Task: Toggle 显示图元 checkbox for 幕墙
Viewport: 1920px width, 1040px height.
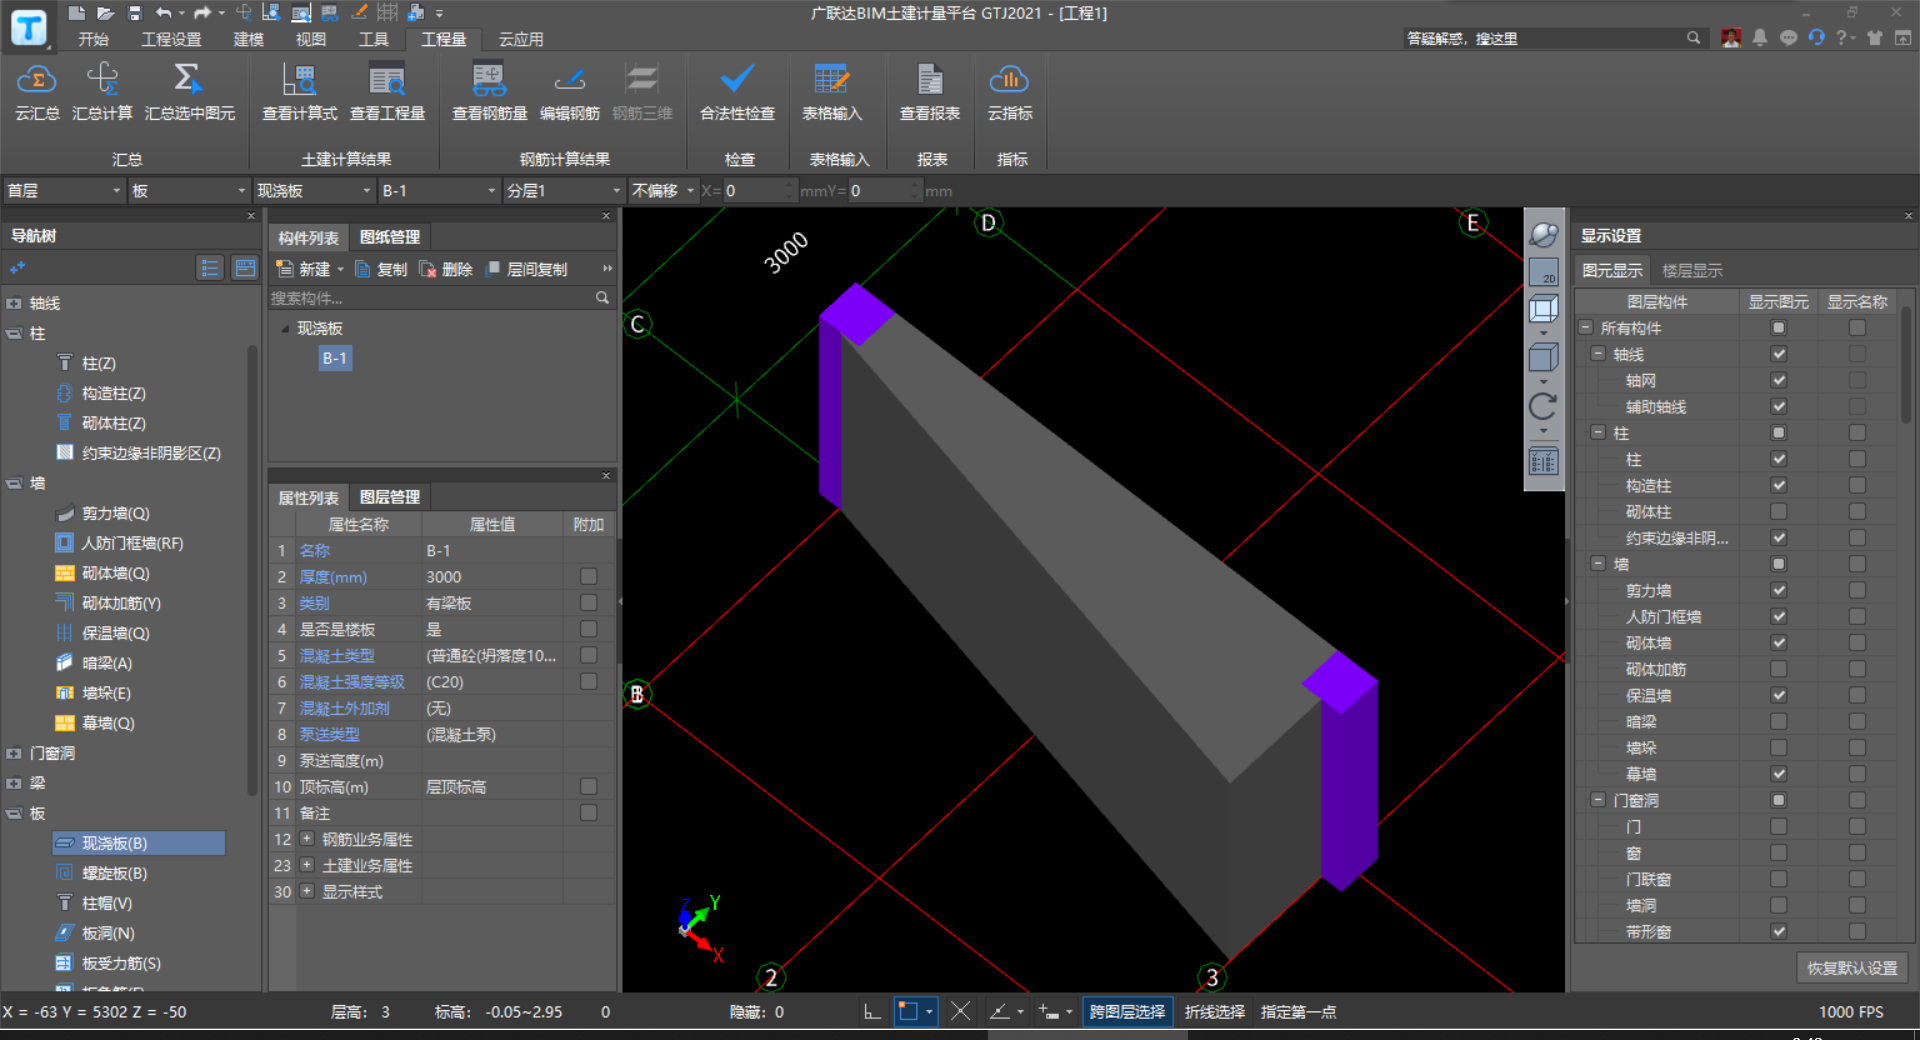Action: tap(1778, 774)
